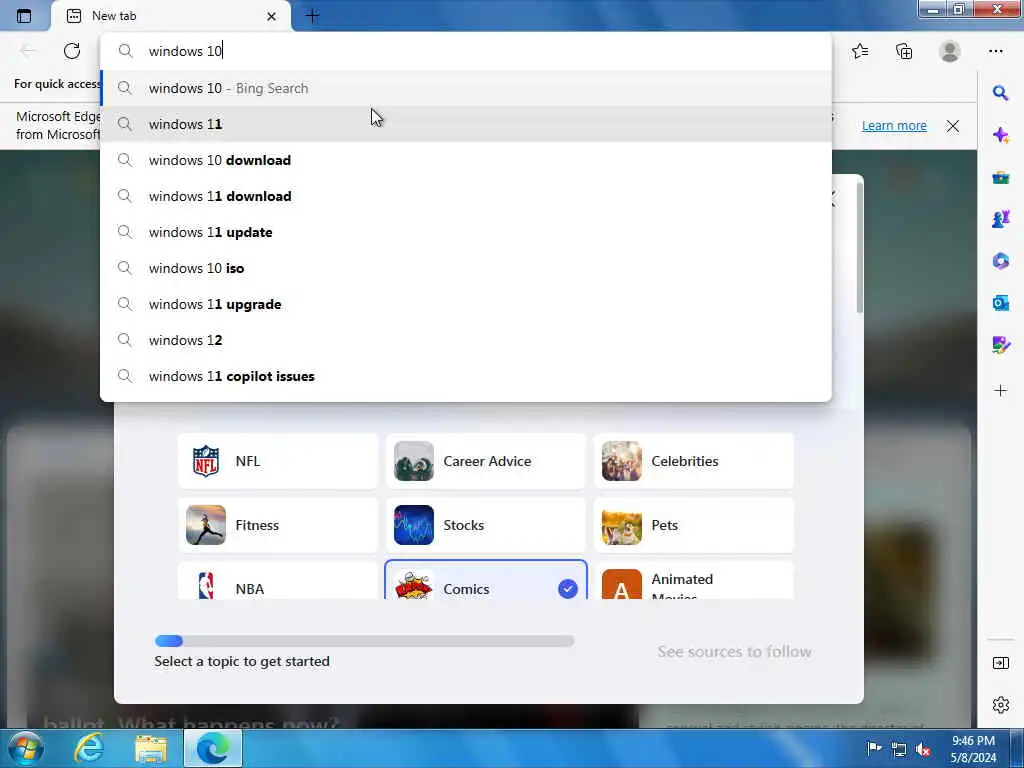The width and height of the screenshot is (1024, 768).
Task: Open Settings and more ellipsis menu
Action: click(x=995, y=51)
